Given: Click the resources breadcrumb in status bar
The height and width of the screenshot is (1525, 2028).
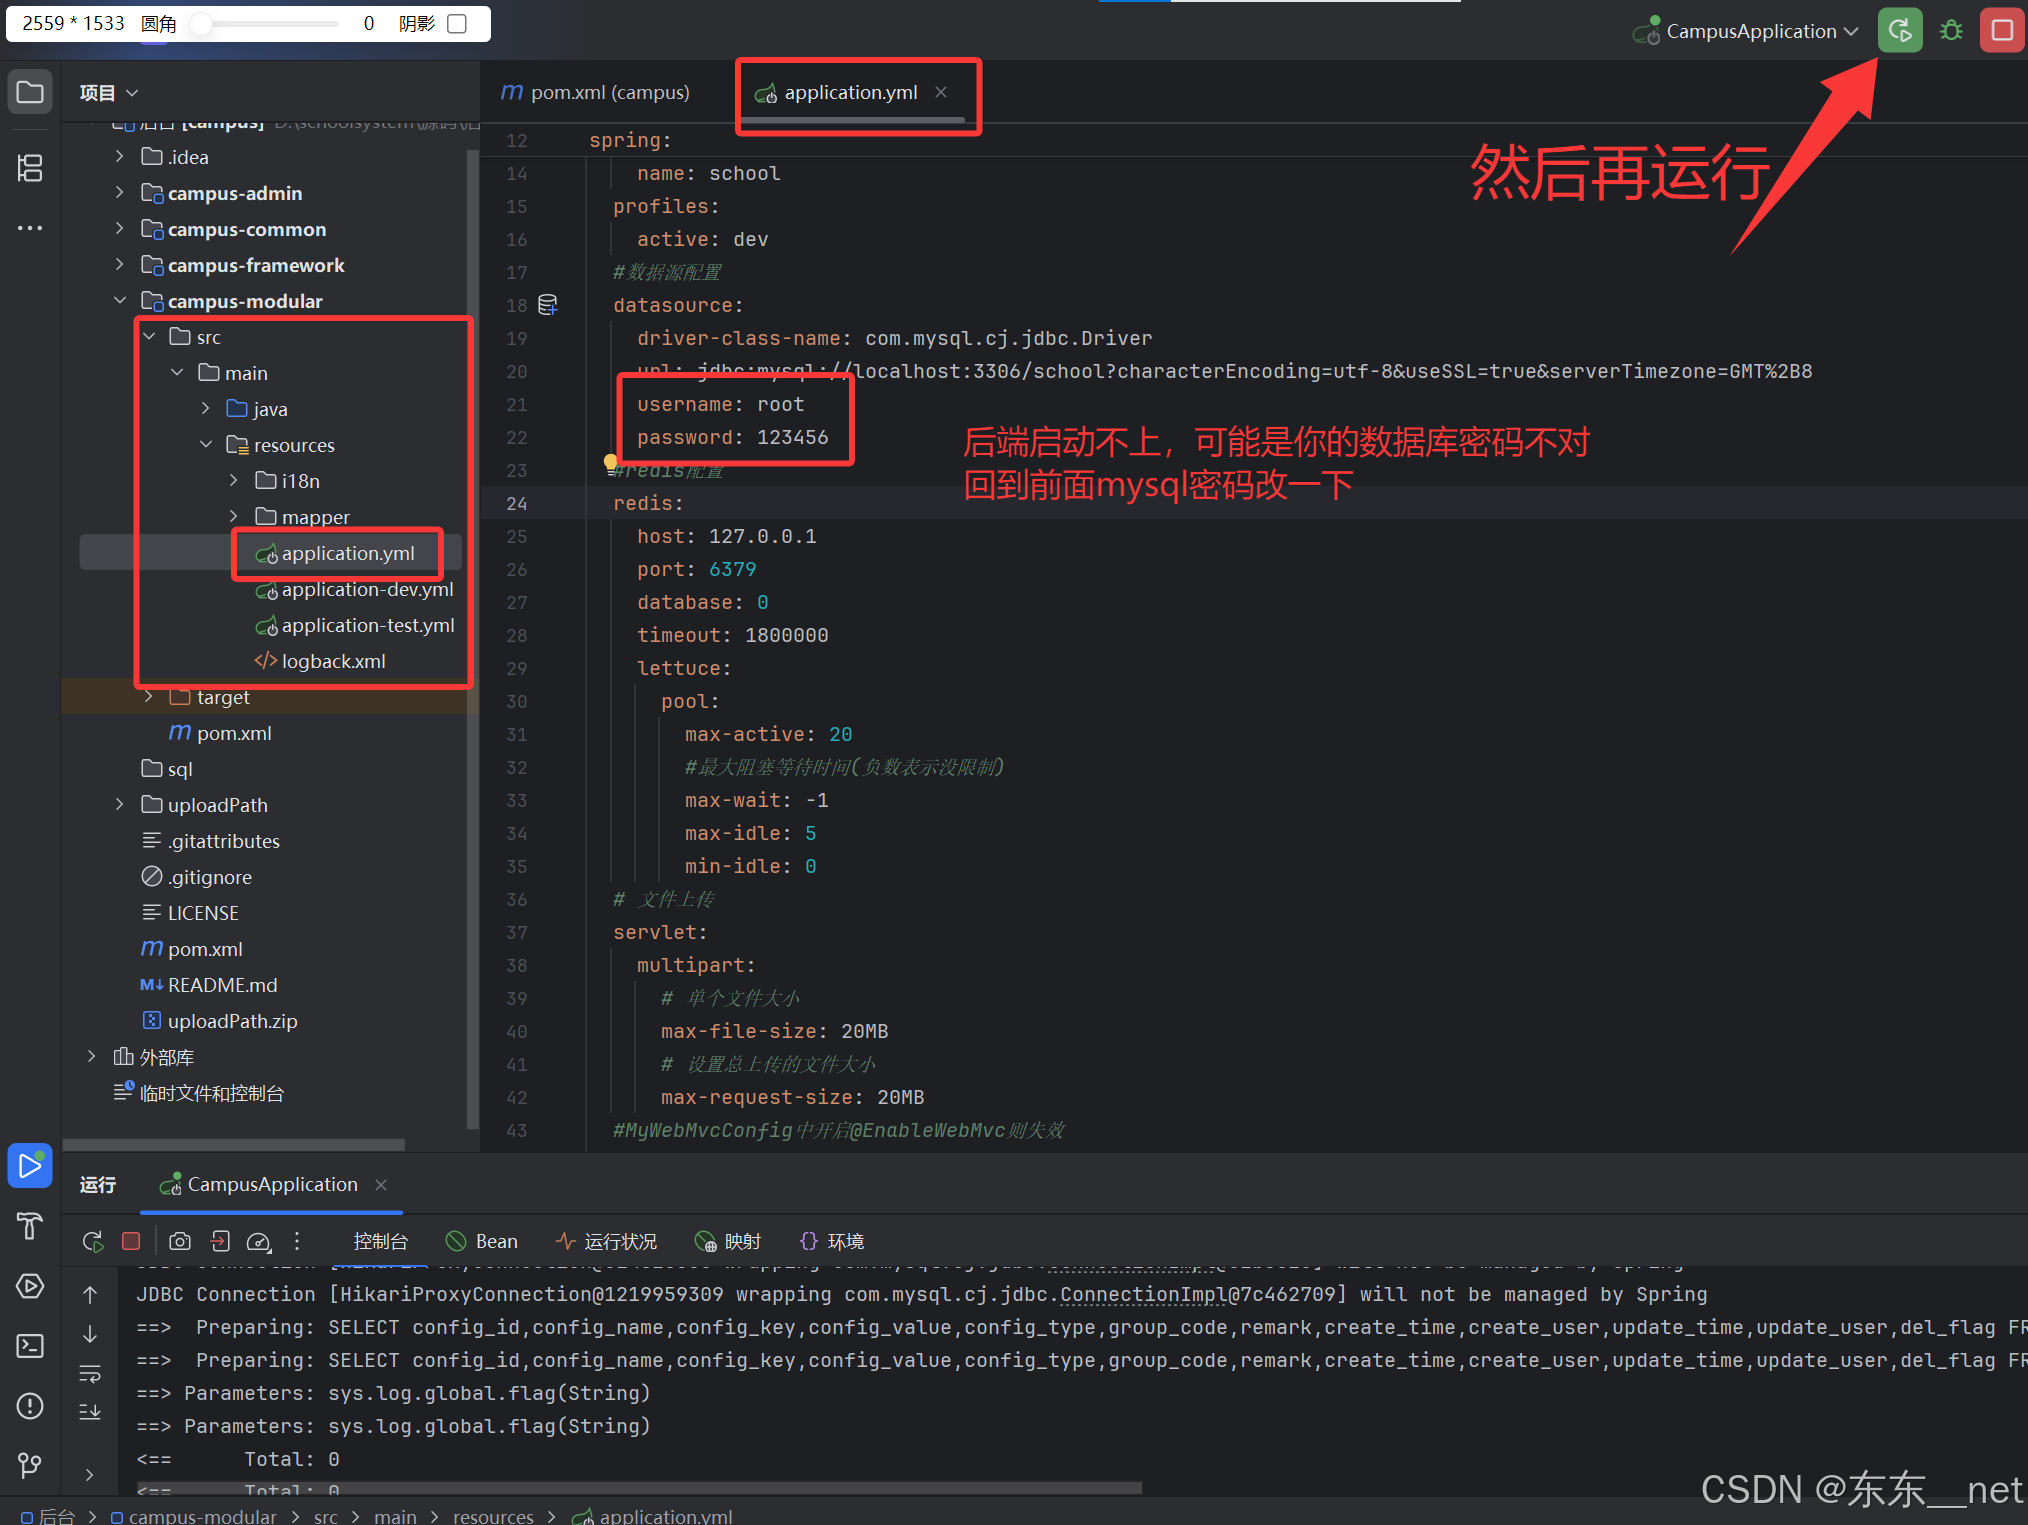Looking at the screenshot, I should point(493,1516).
